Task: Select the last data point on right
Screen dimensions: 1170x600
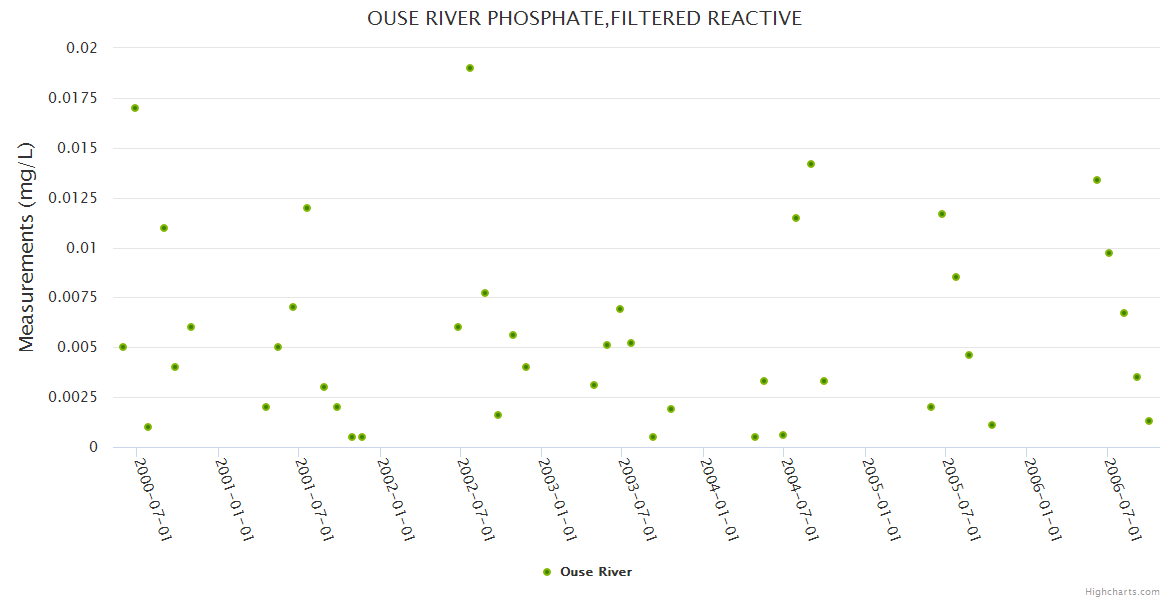Action: pos(1149,421)
